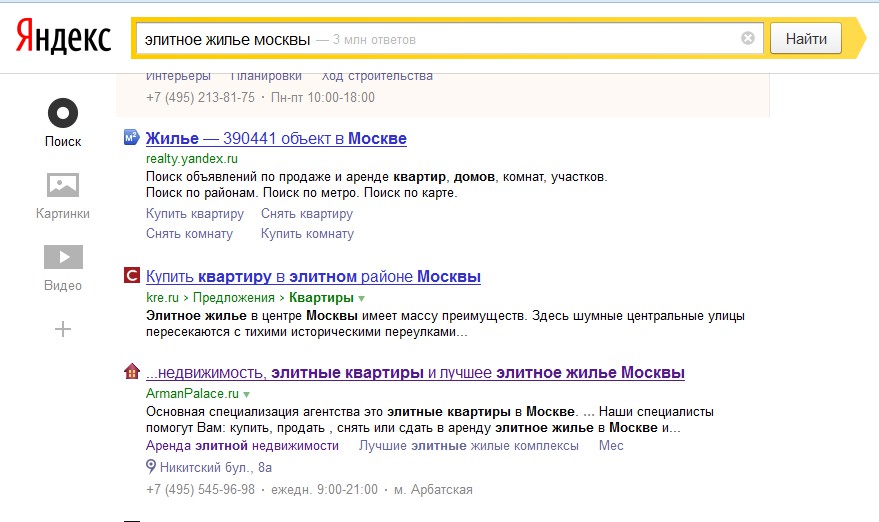Open the result …недвижимость, элитные квартиры и лучшее элитное жилье Москвы
Screen dimensions: 879x522
(x=415, y=373)
